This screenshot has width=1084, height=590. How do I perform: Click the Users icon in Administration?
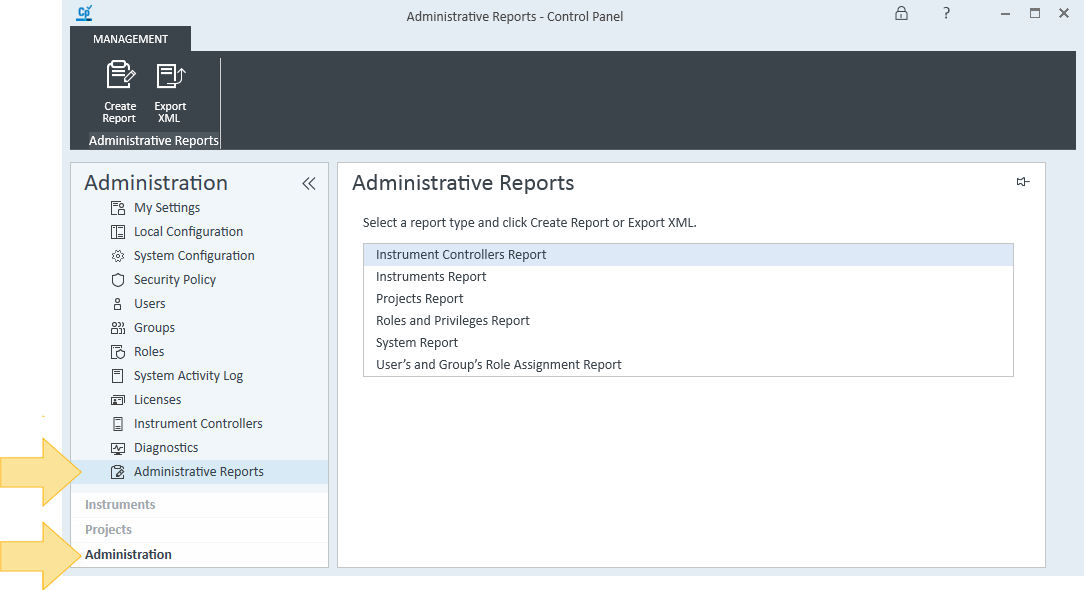click(118, 303)
